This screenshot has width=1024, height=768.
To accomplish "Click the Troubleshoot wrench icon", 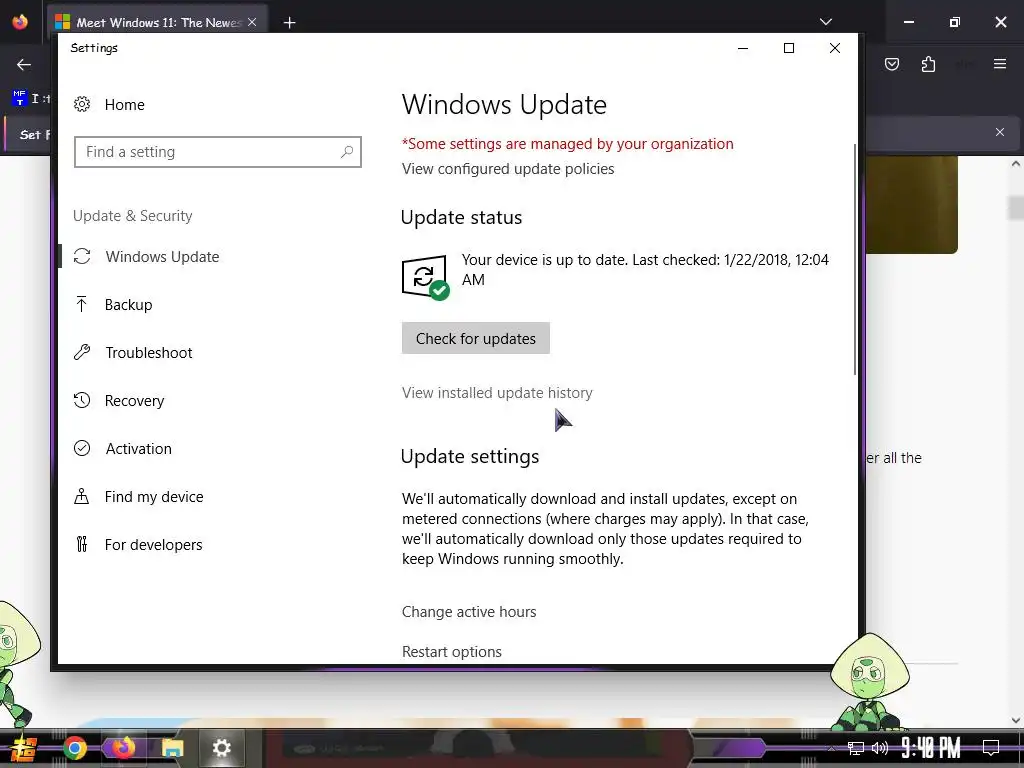I will coord(82,353).
